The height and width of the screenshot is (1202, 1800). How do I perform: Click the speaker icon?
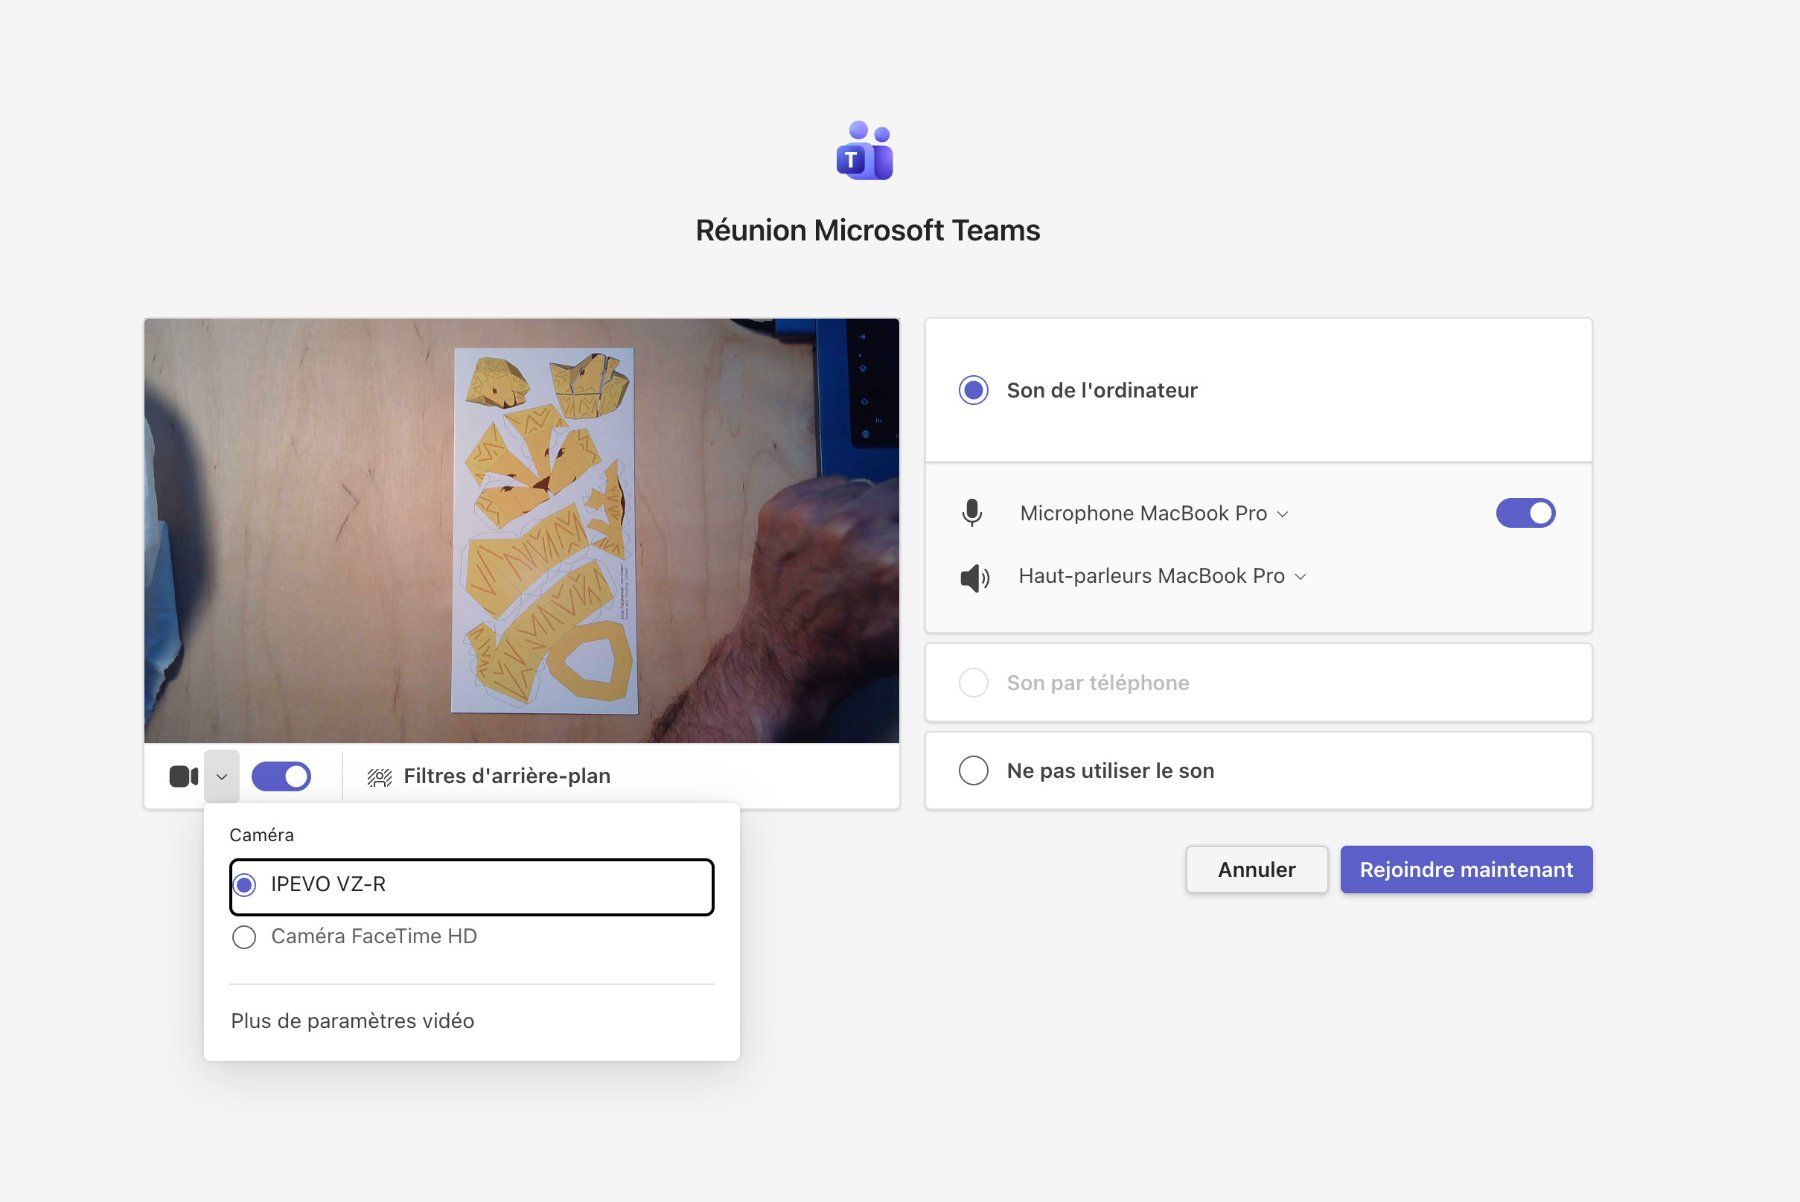(x=975, y=577)
